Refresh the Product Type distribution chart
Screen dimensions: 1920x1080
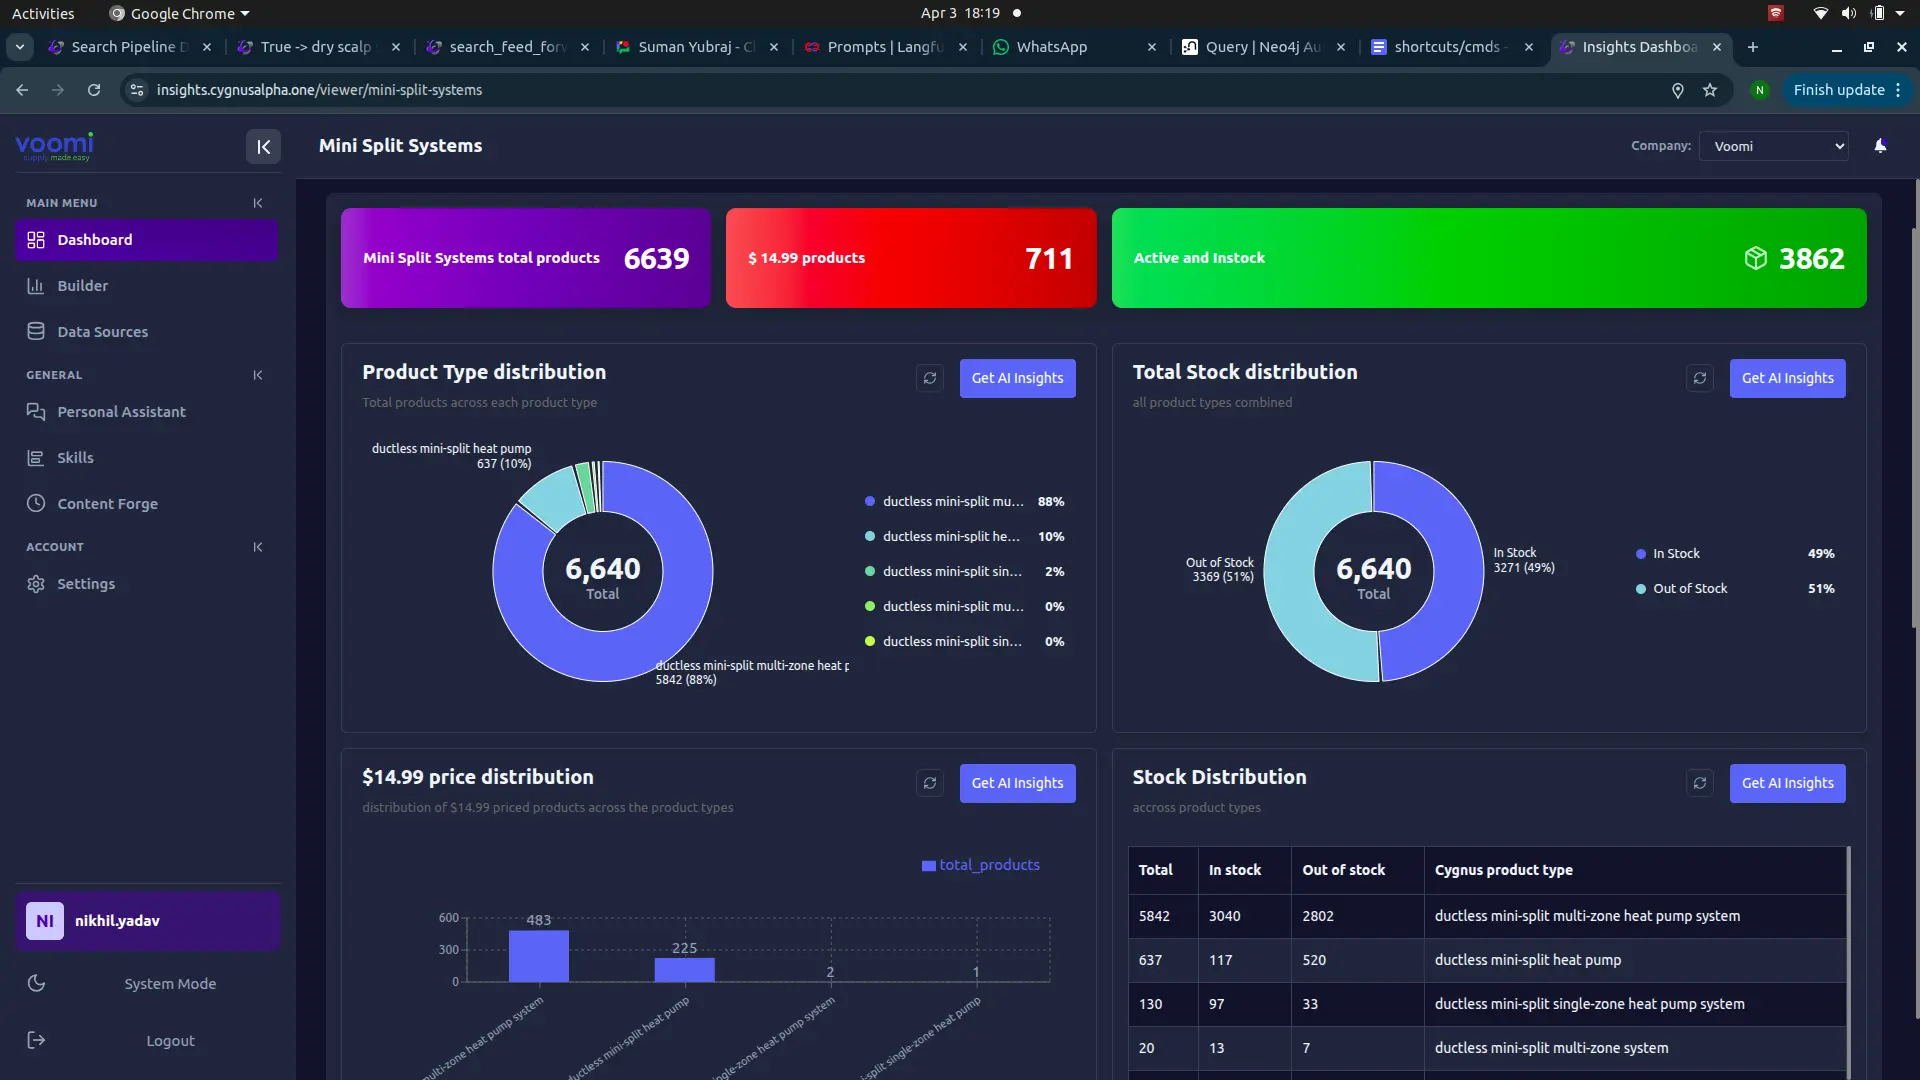click(x=930, y=378)
